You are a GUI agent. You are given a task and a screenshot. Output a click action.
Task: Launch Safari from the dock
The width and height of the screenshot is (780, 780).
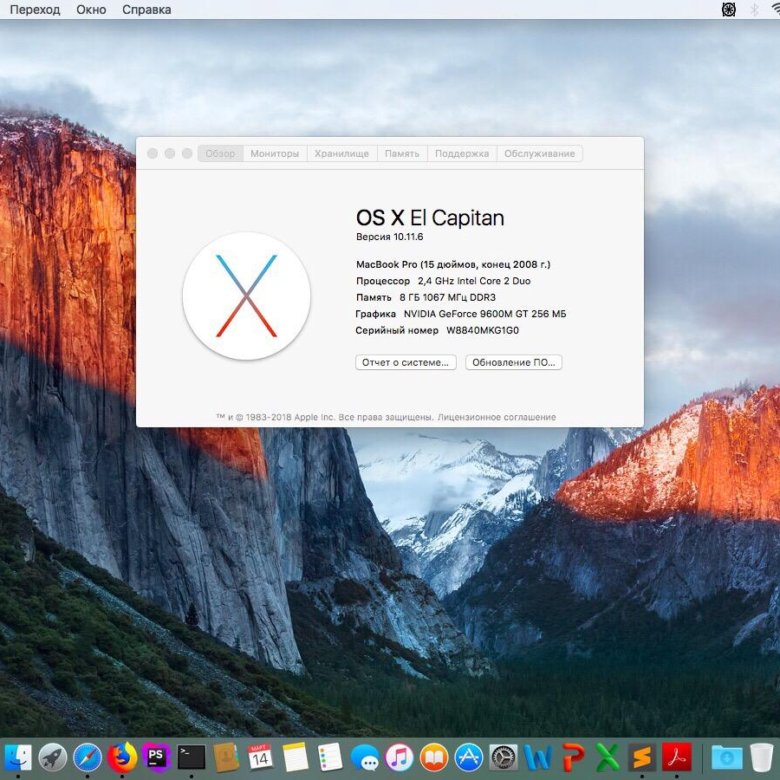pos(87,757)
